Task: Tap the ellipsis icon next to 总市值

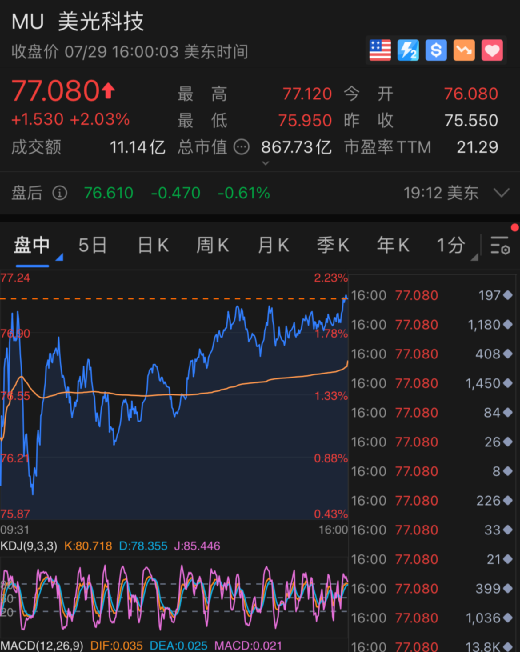Action: [x=242, y=147]
